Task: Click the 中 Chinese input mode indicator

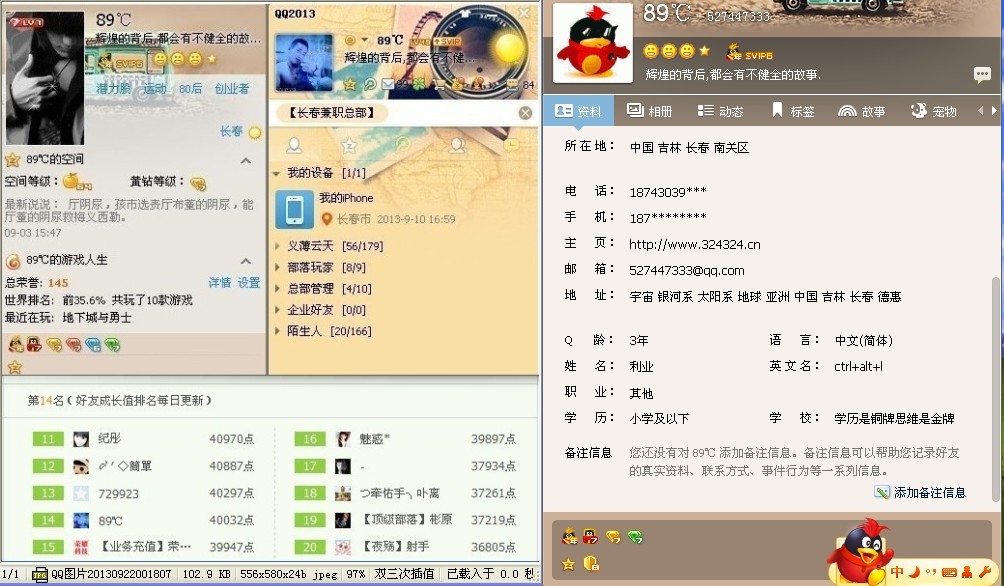Action: [897, 571]
